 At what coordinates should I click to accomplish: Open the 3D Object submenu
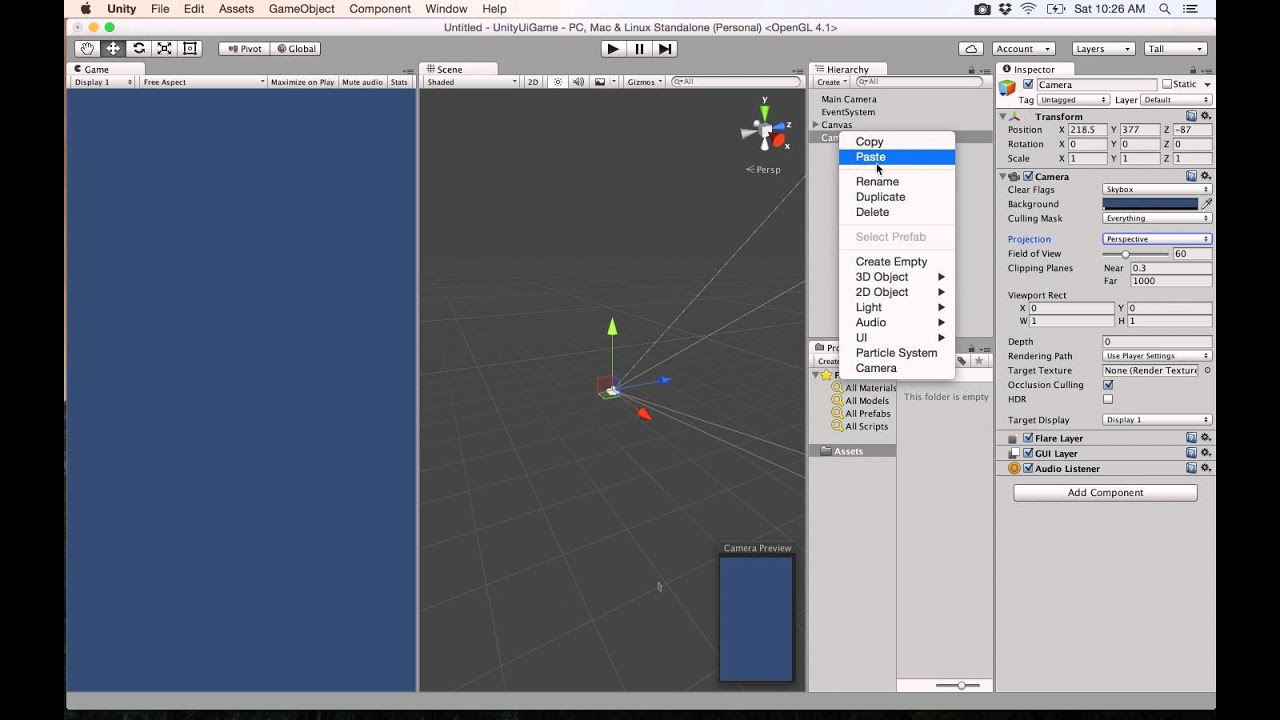point(897,277)
